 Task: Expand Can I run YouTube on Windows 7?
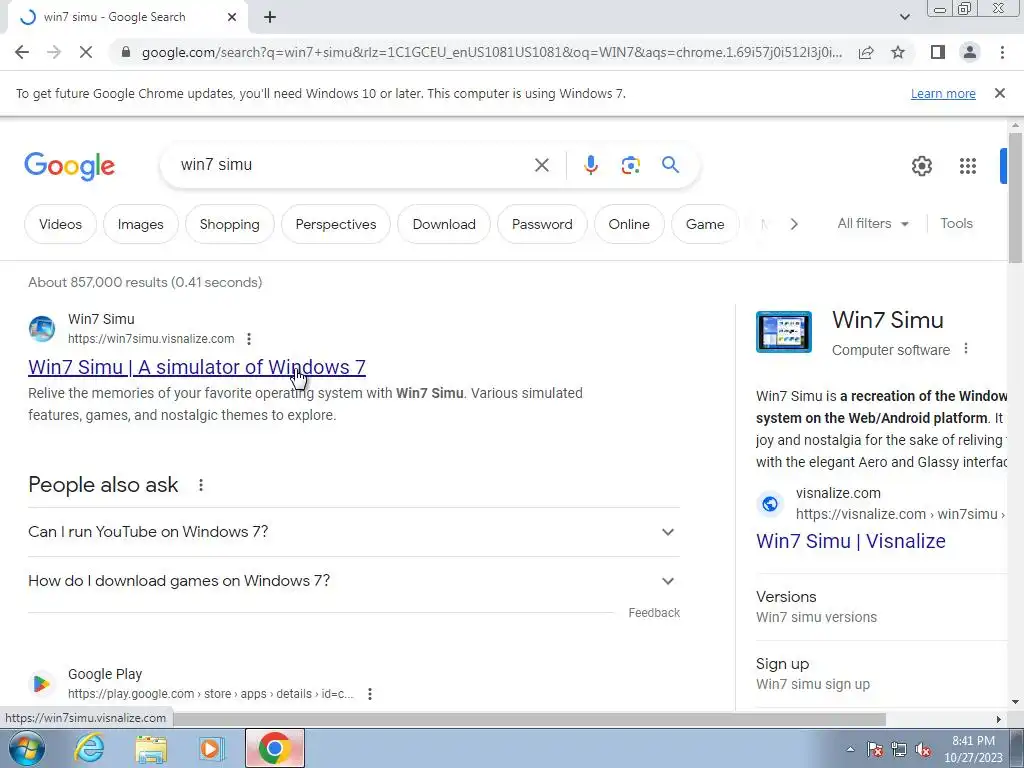pos(354,532)
